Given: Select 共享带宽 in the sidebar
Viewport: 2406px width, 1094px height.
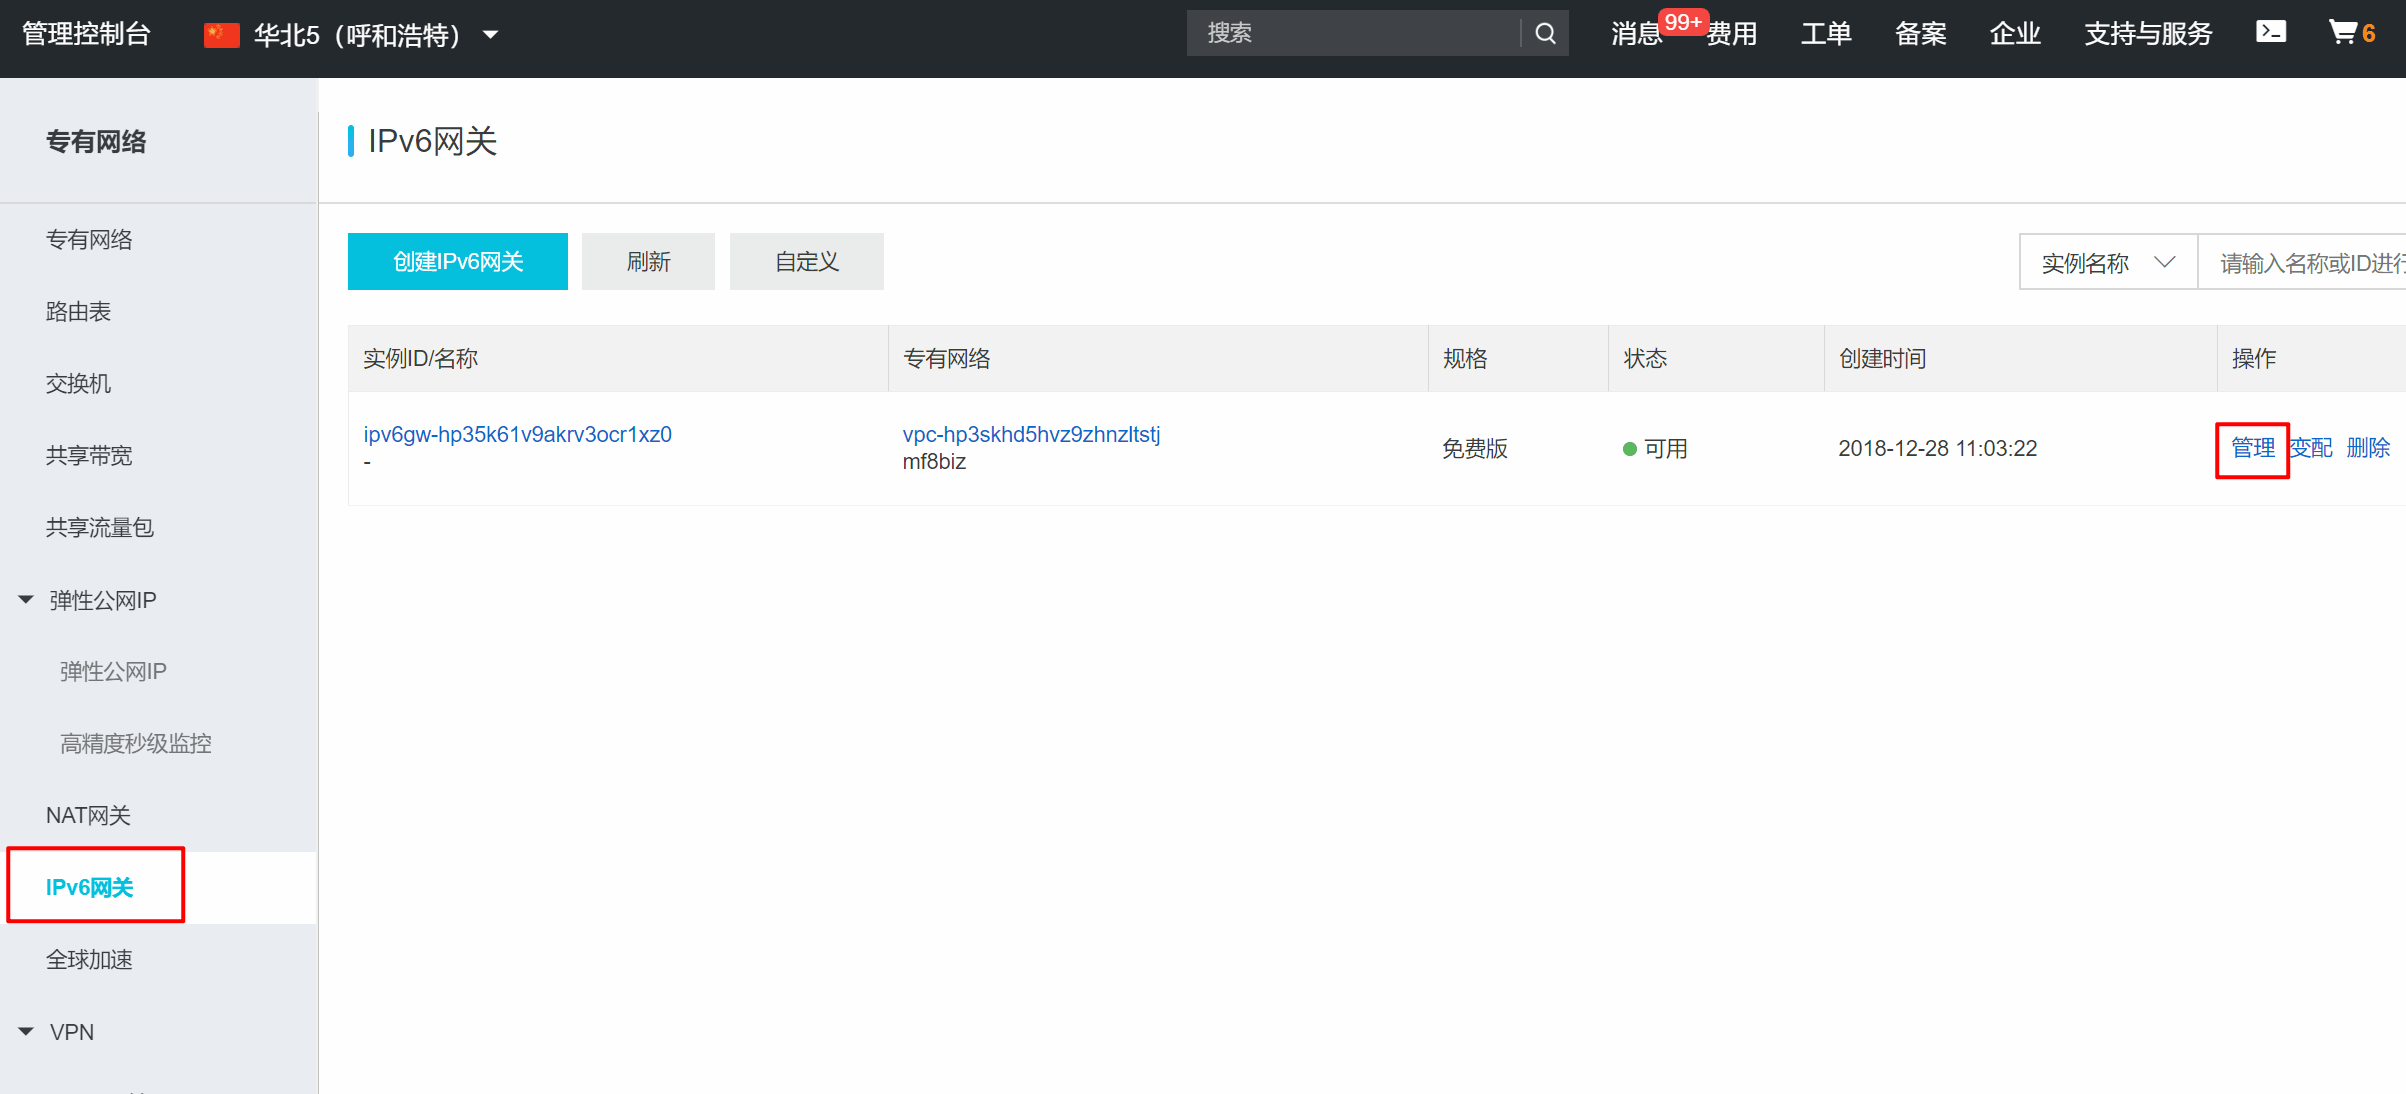Looking at the screenshot, I should tap(89, 456).
